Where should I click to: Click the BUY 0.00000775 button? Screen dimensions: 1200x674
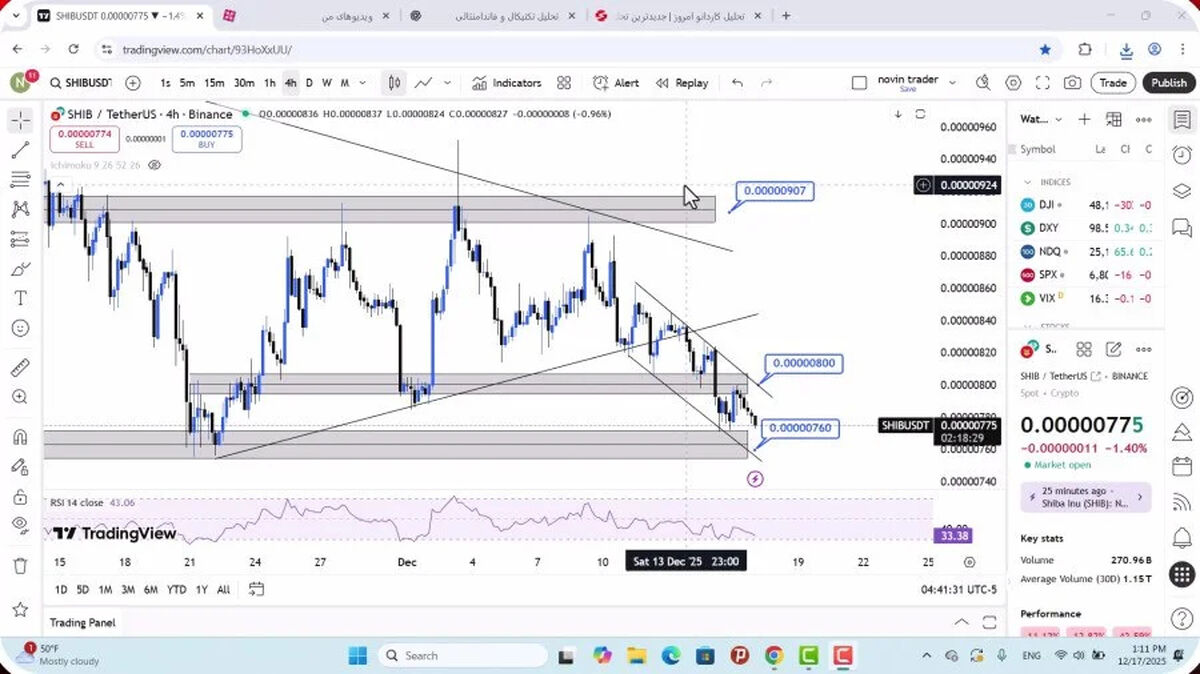[x=207, y=139]
